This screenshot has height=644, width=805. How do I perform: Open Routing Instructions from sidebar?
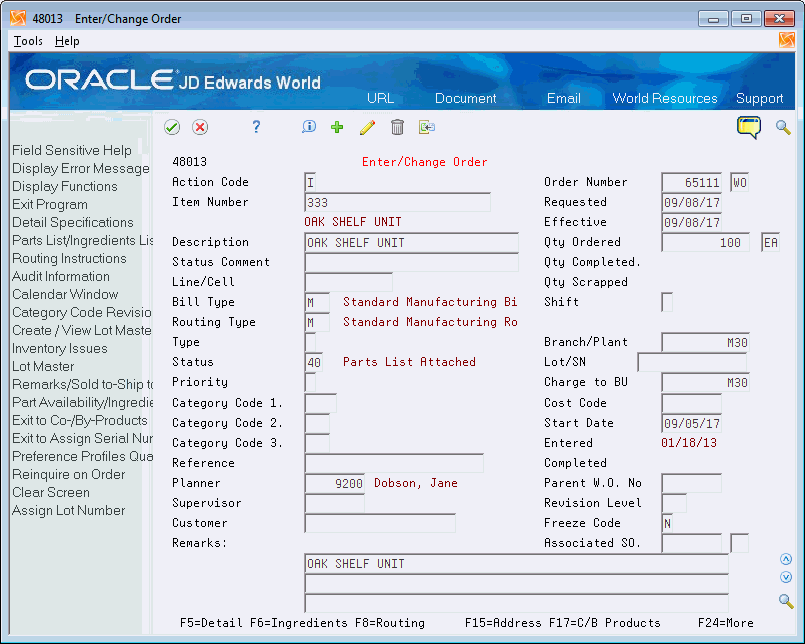[x=69, y=258]
